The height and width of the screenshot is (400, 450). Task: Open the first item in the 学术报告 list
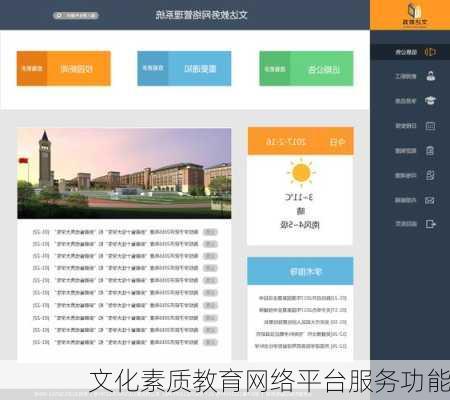[x=303, y=298]
